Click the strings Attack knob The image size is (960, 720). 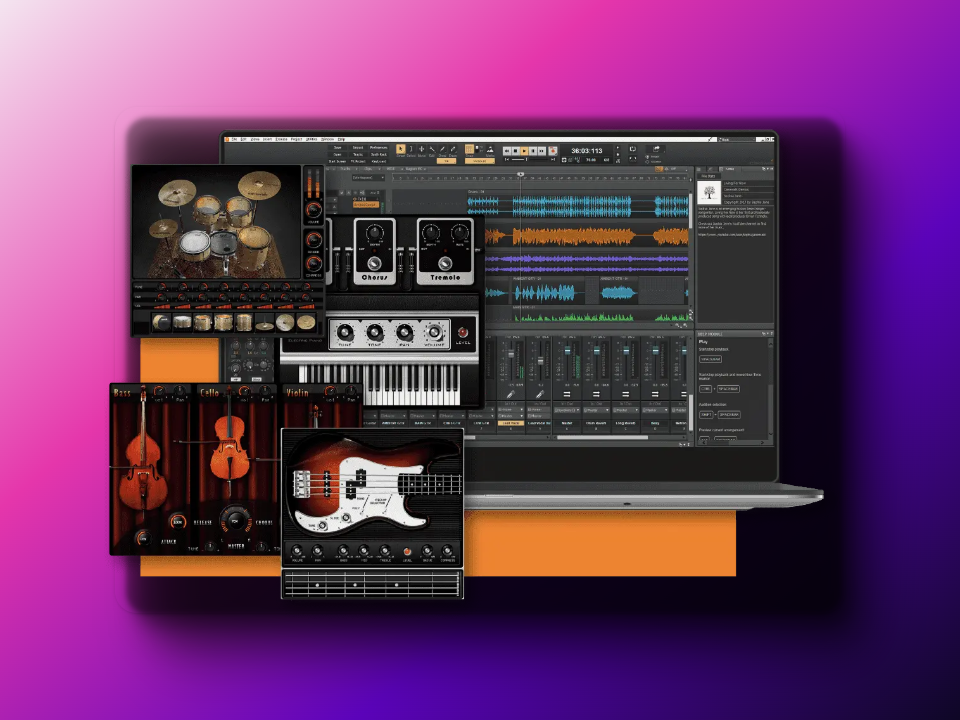[x=143, y=538]
